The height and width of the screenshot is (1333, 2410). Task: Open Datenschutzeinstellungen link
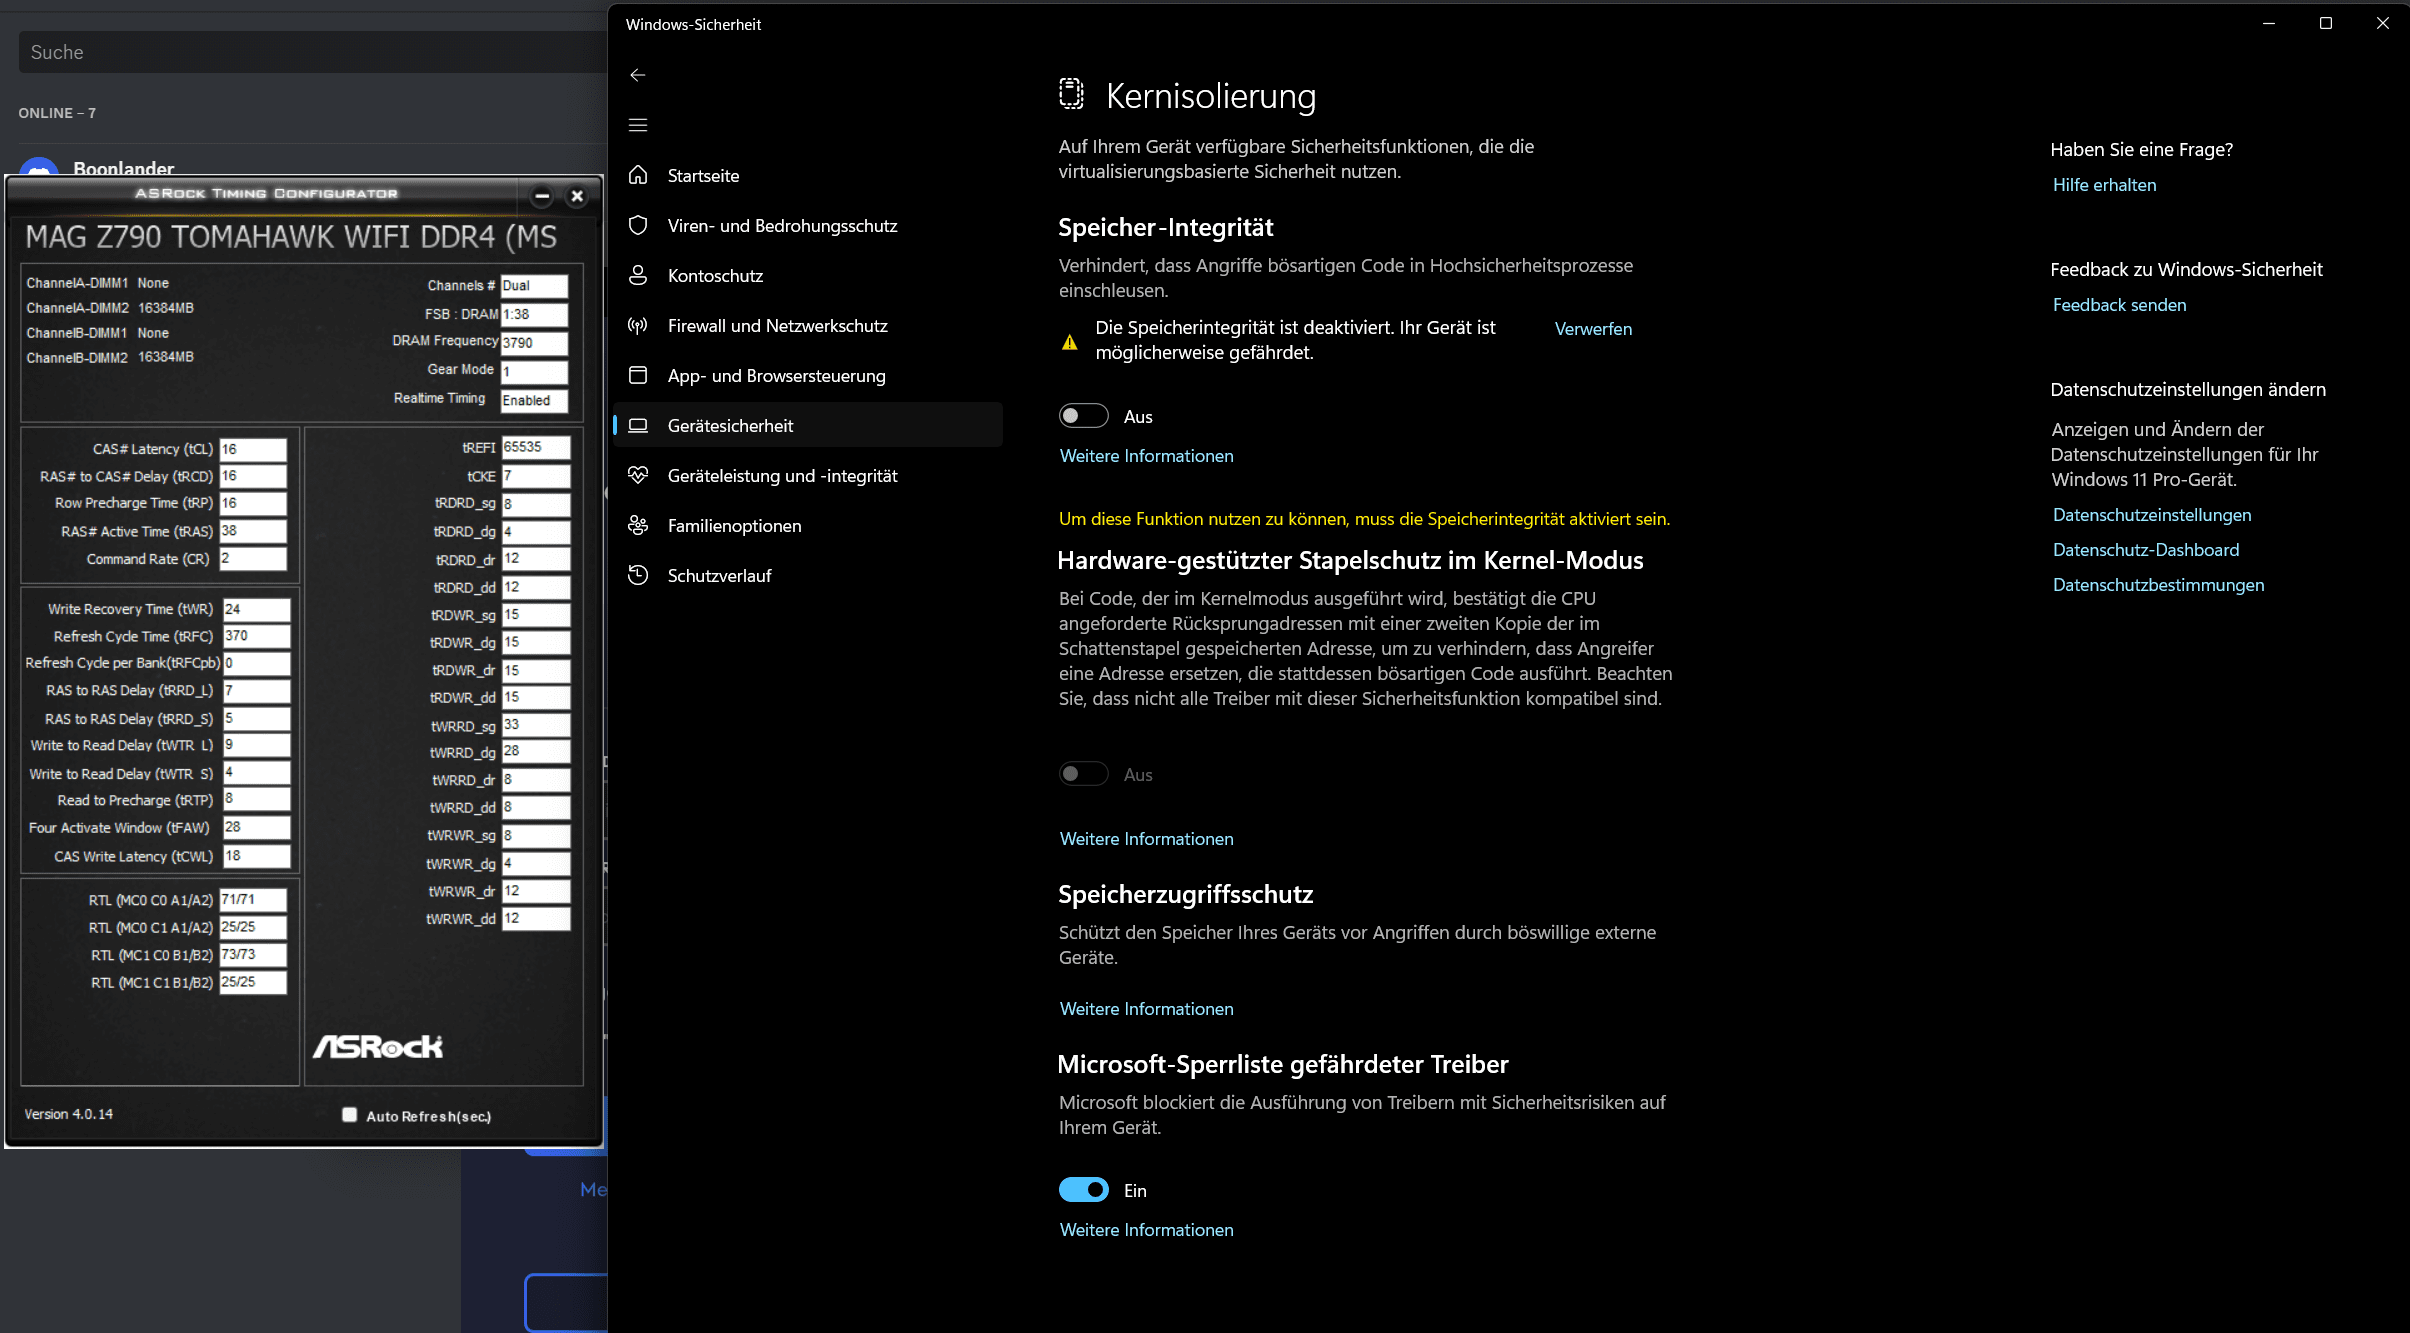2152,515
